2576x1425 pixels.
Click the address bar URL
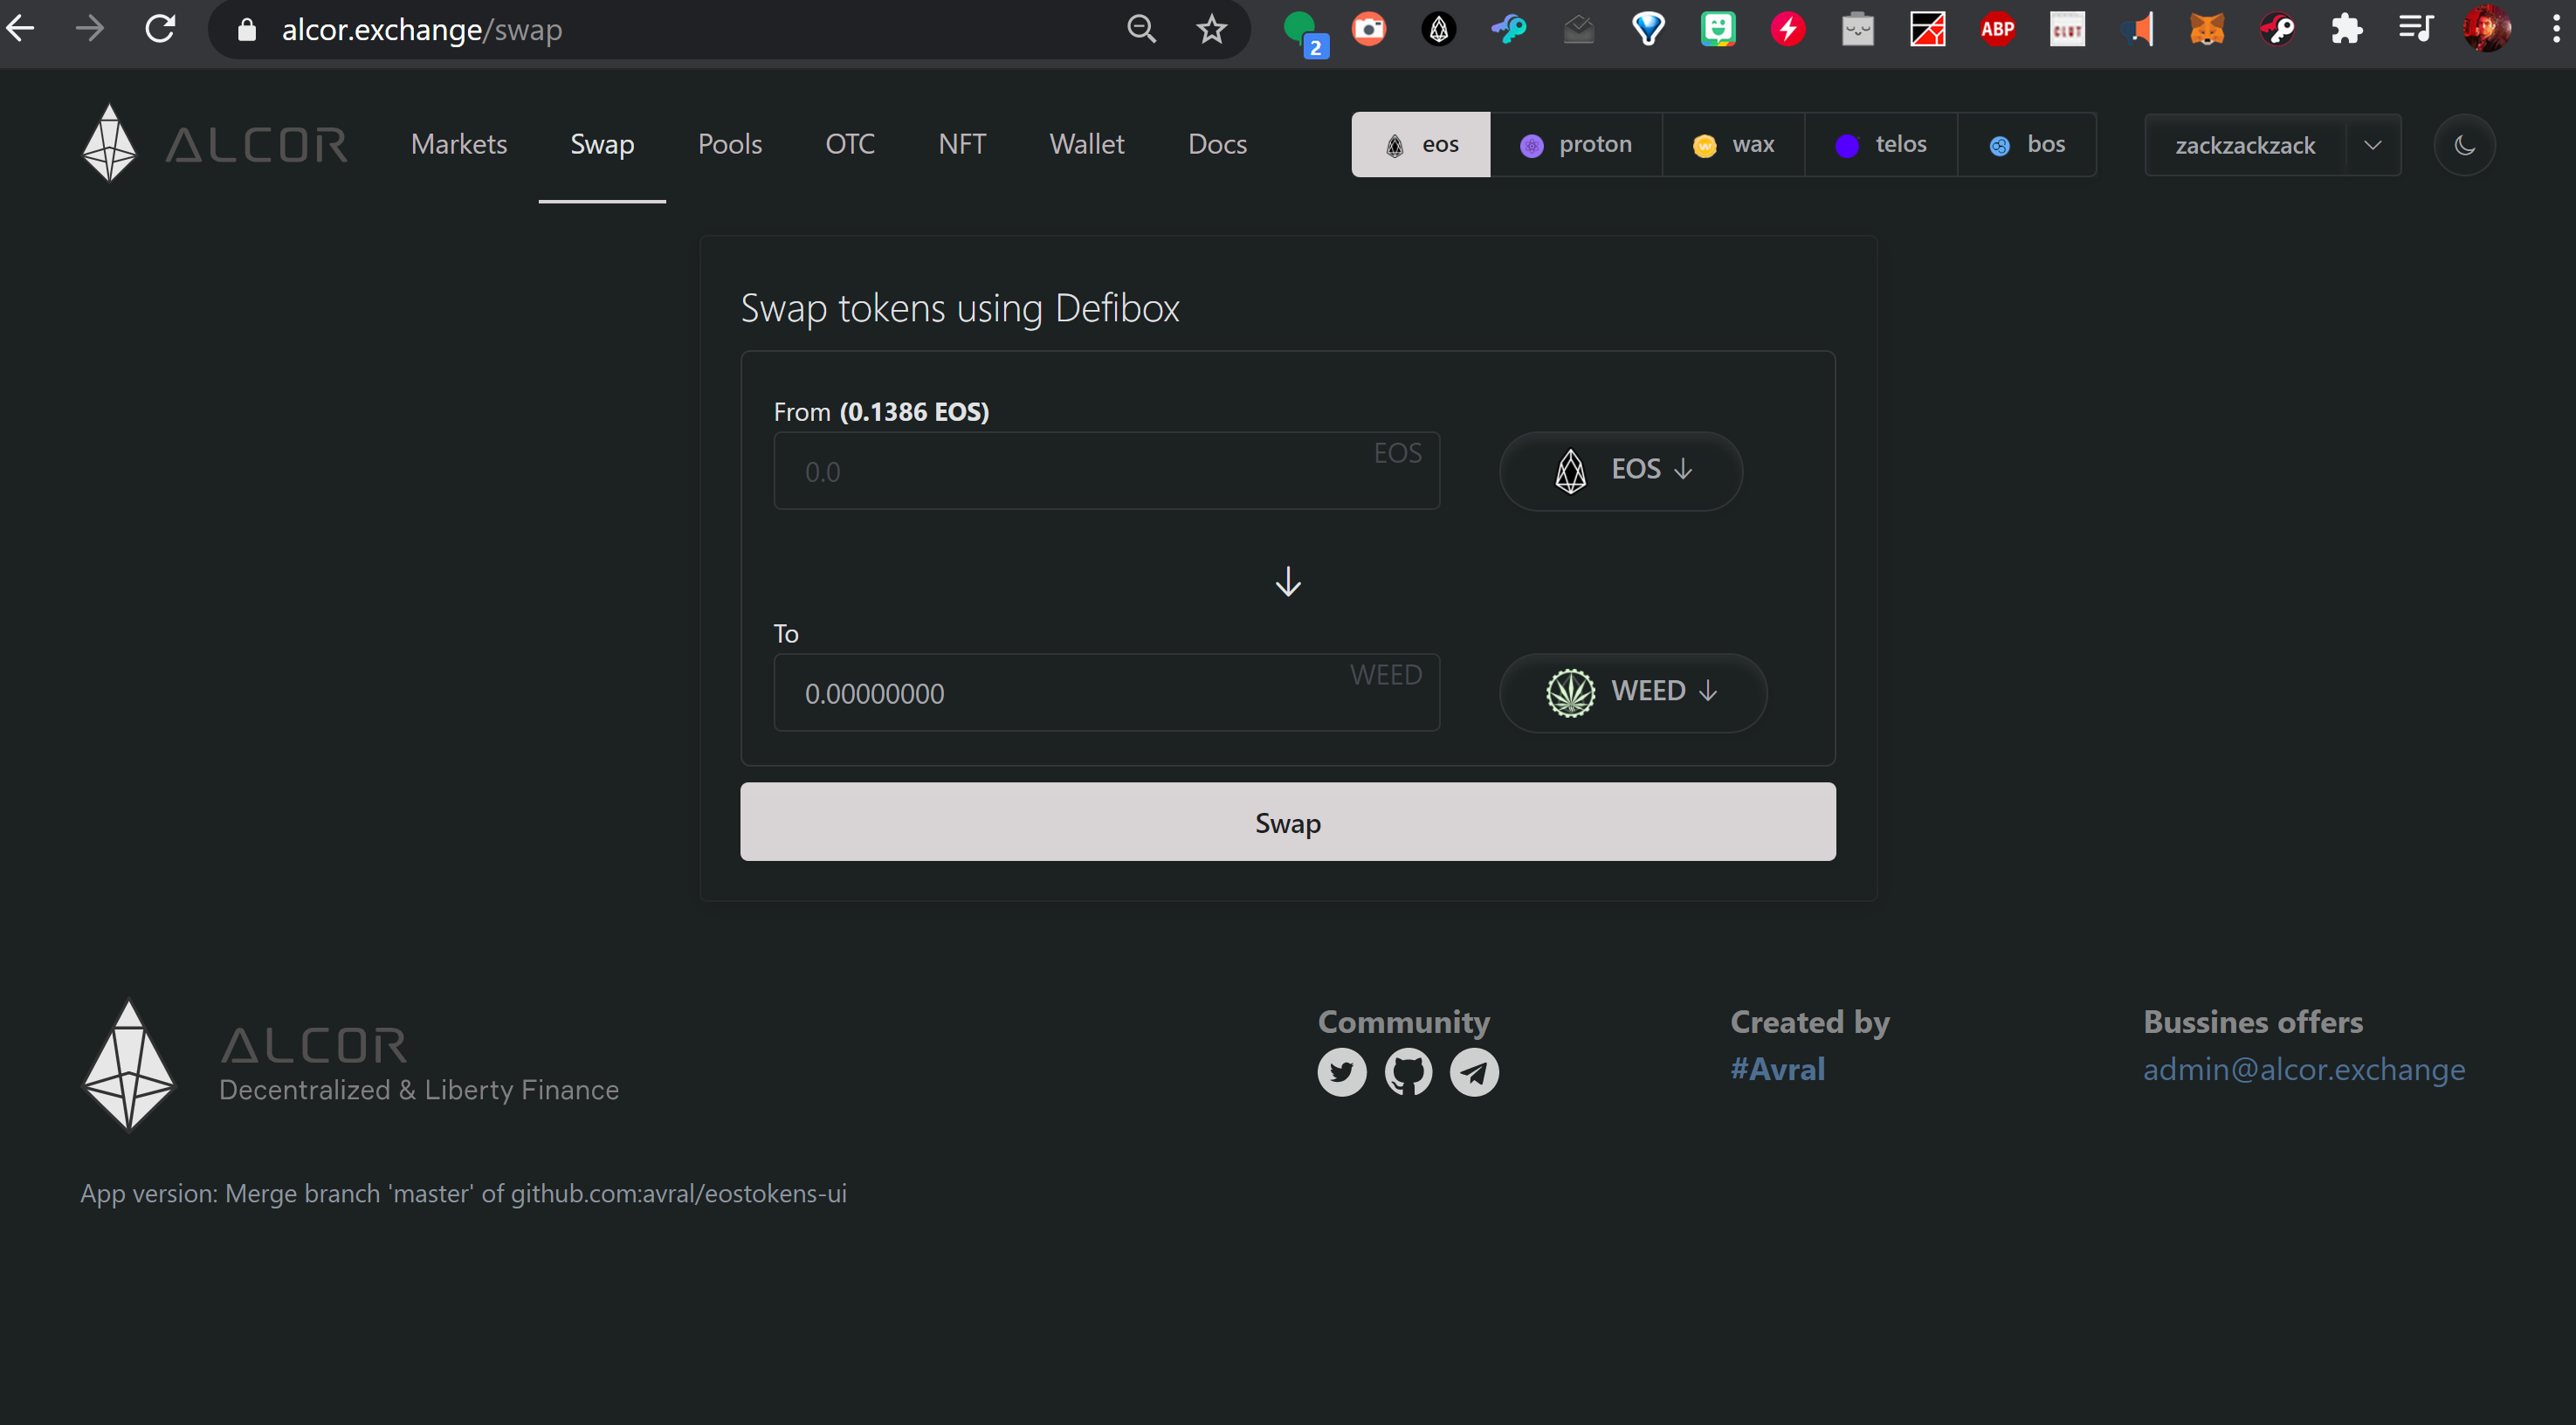[x=422, y=30]
